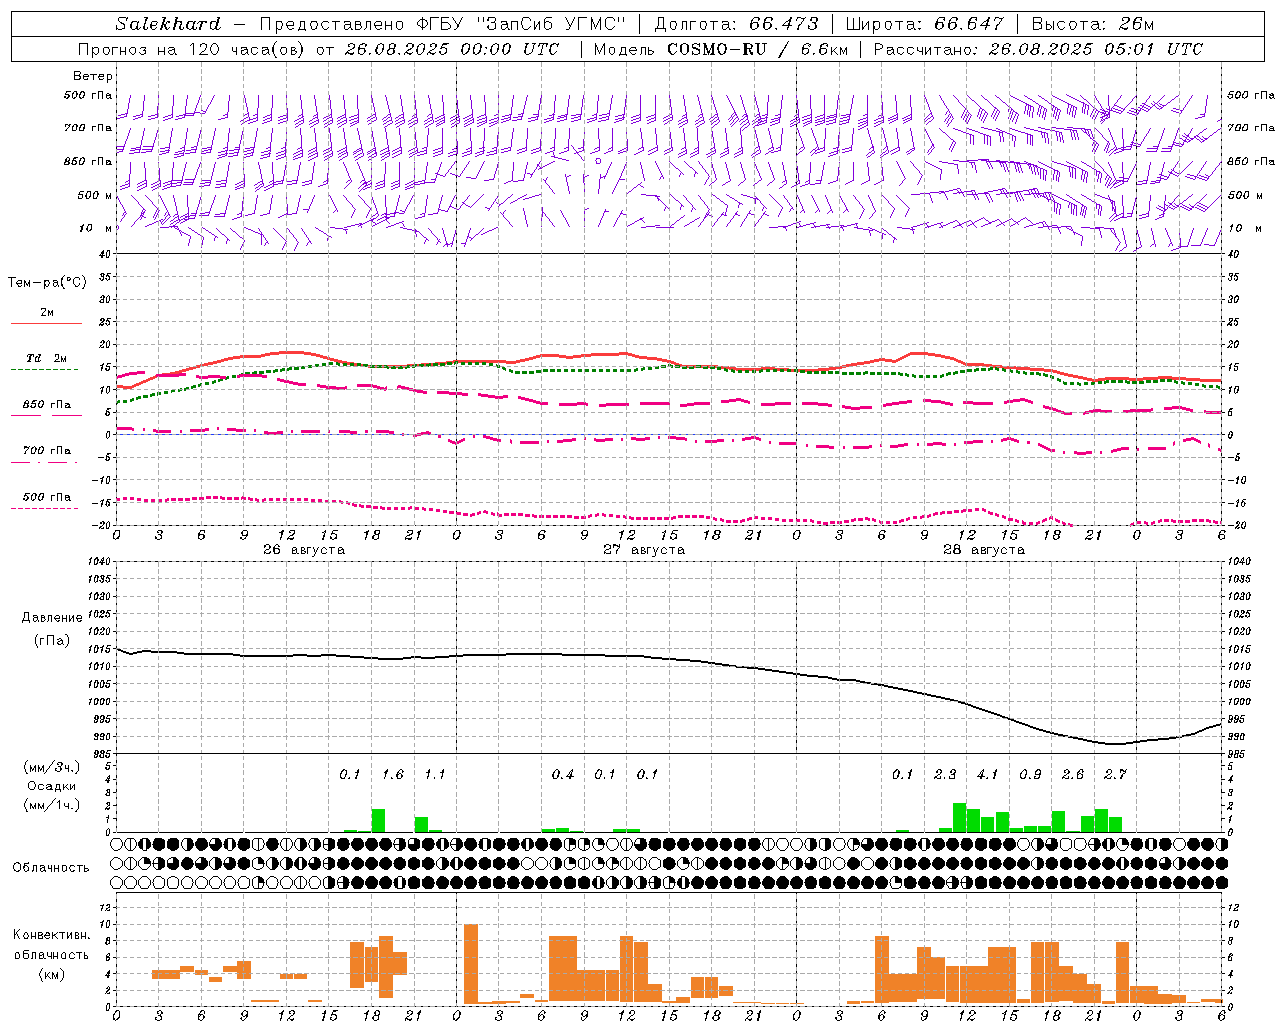1280x1024 pixels.
Task: Select the provider text ФГБУ "ЗапСиб УГМС"
Action: (x=522, y=24)
